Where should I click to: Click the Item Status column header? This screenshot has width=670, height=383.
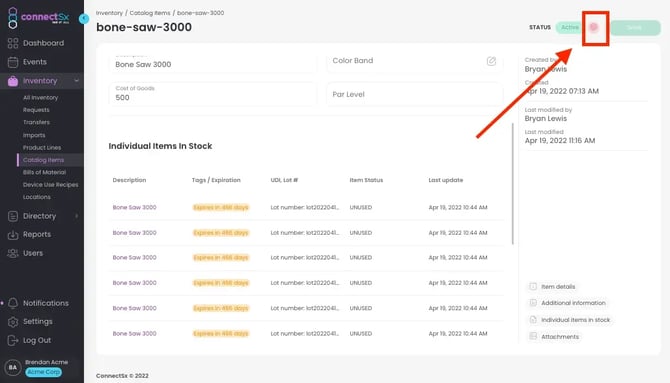pos(366,180)
